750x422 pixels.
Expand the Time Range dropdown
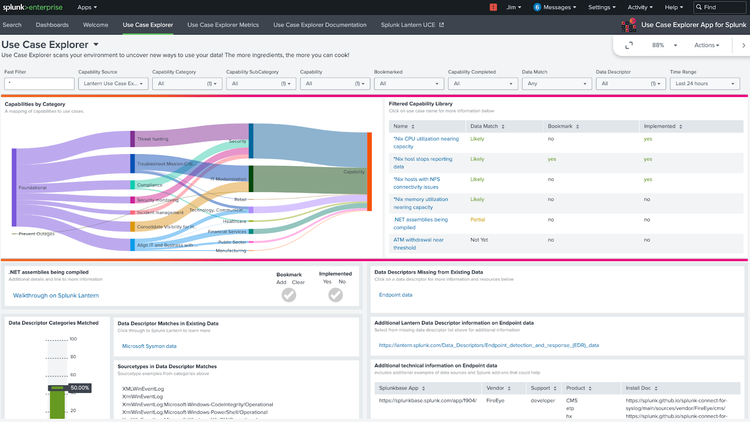pyautogui.click(x=703, y=84)
